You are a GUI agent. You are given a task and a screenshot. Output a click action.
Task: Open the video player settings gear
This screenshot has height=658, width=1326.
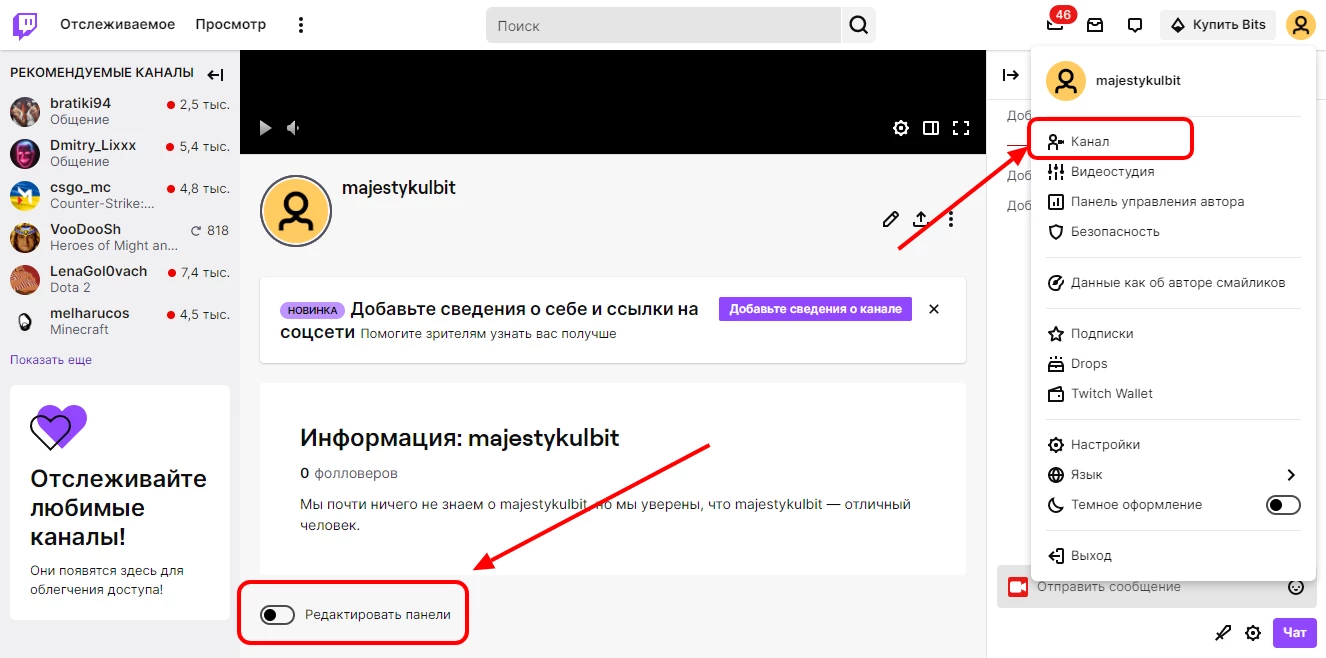point(901,128)
